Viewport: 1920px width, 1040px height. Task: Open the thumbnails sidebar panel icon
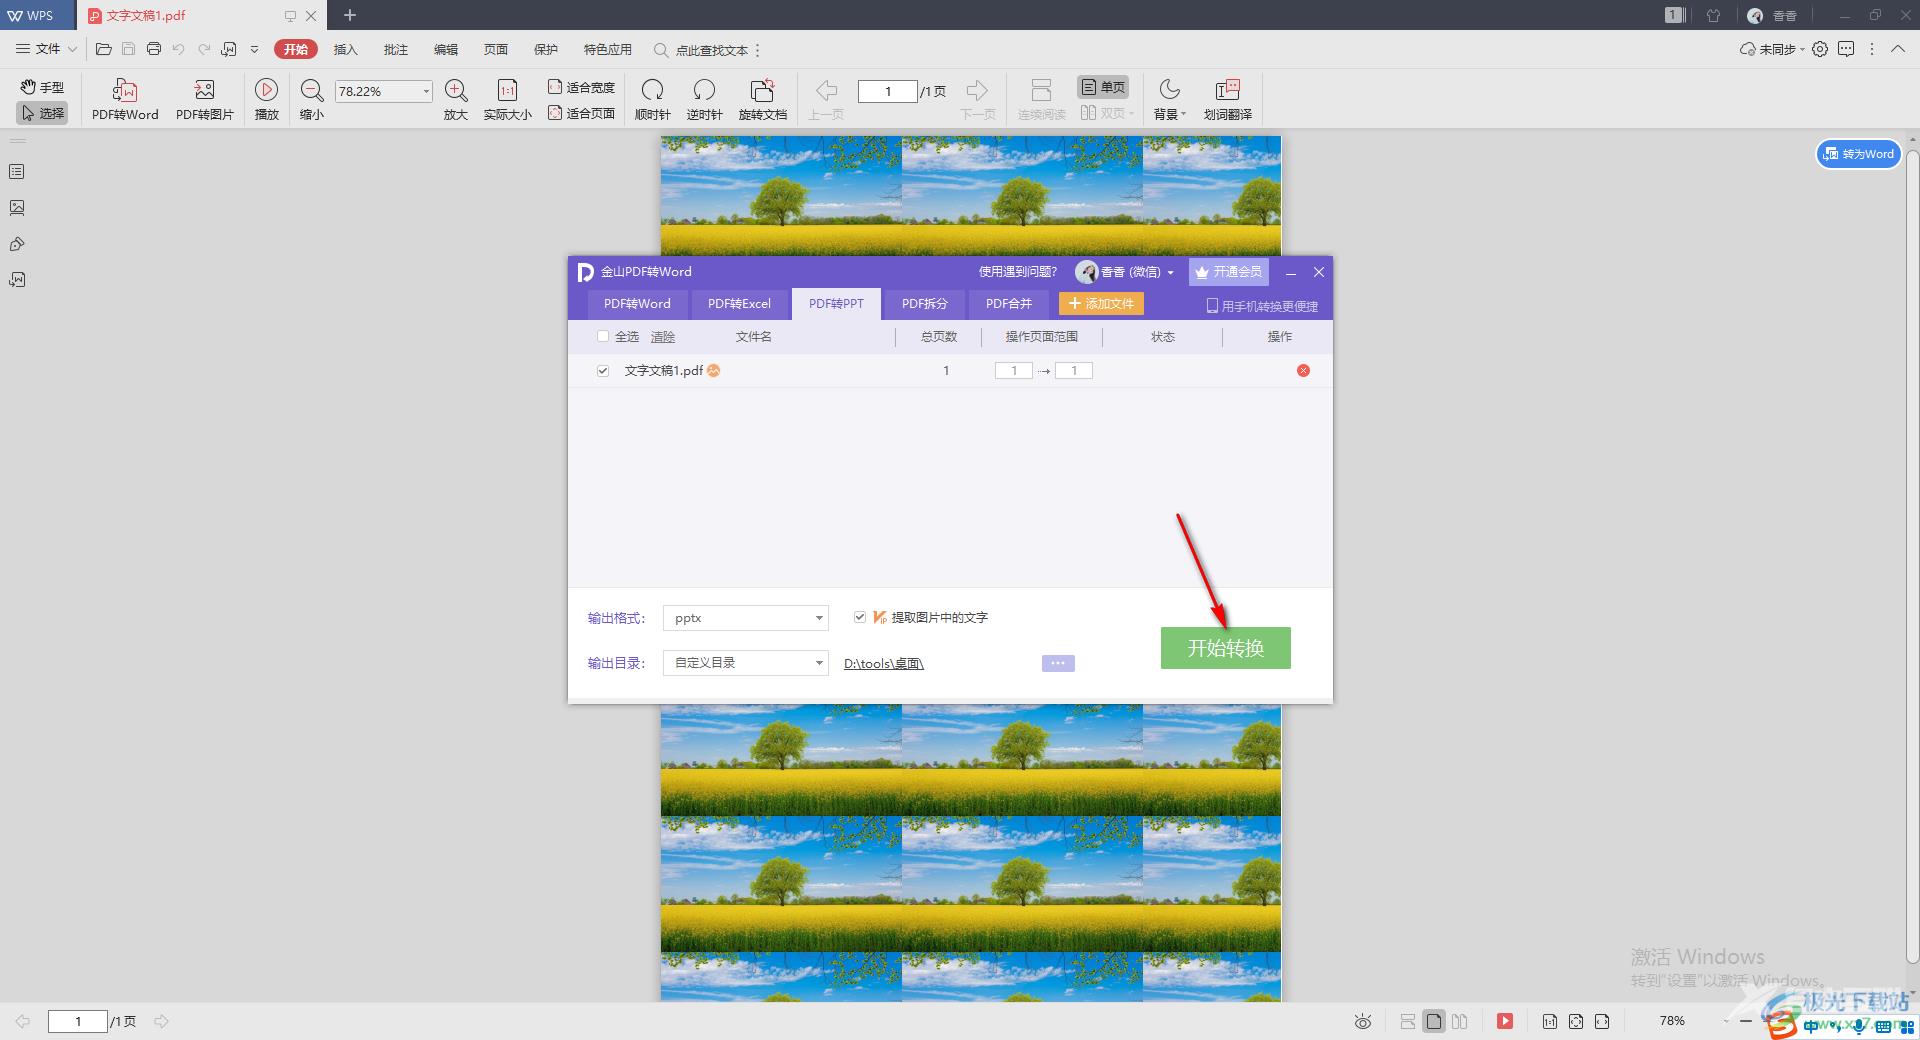tap(17, 172)
